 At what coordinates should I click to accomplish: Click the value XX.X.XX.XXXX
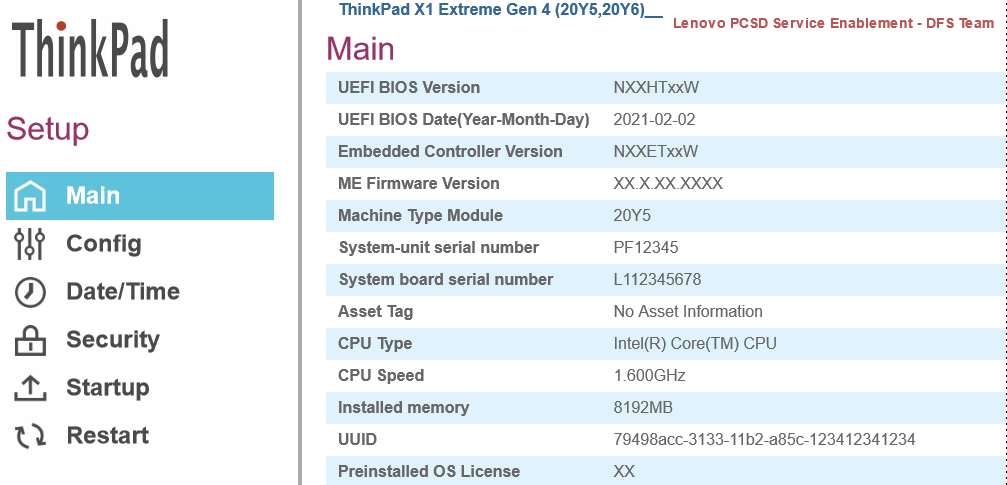(668, 184)
